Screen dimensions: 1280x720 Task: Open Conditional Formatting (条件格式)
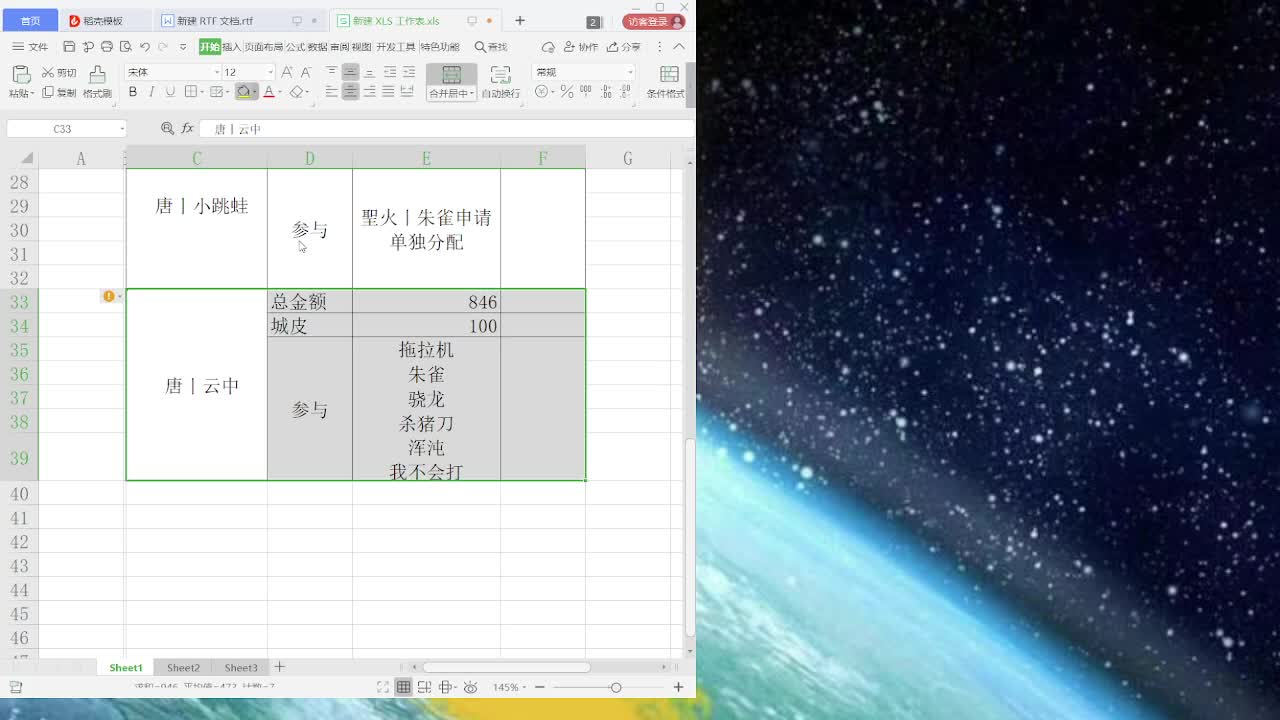pyautogui.click(x=666, y=83)
